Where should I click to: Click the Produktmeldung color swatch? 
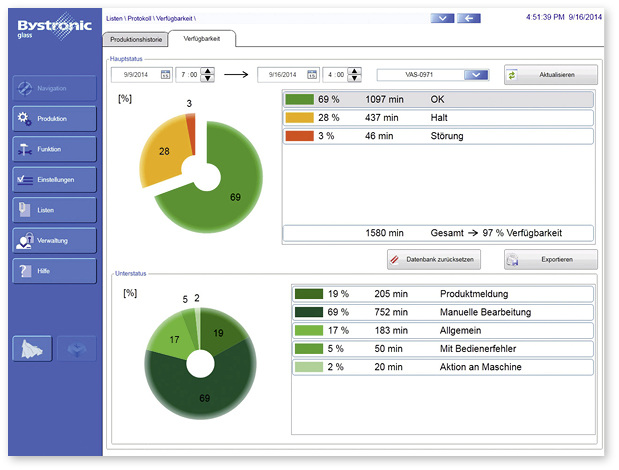(x=309, y=294)
